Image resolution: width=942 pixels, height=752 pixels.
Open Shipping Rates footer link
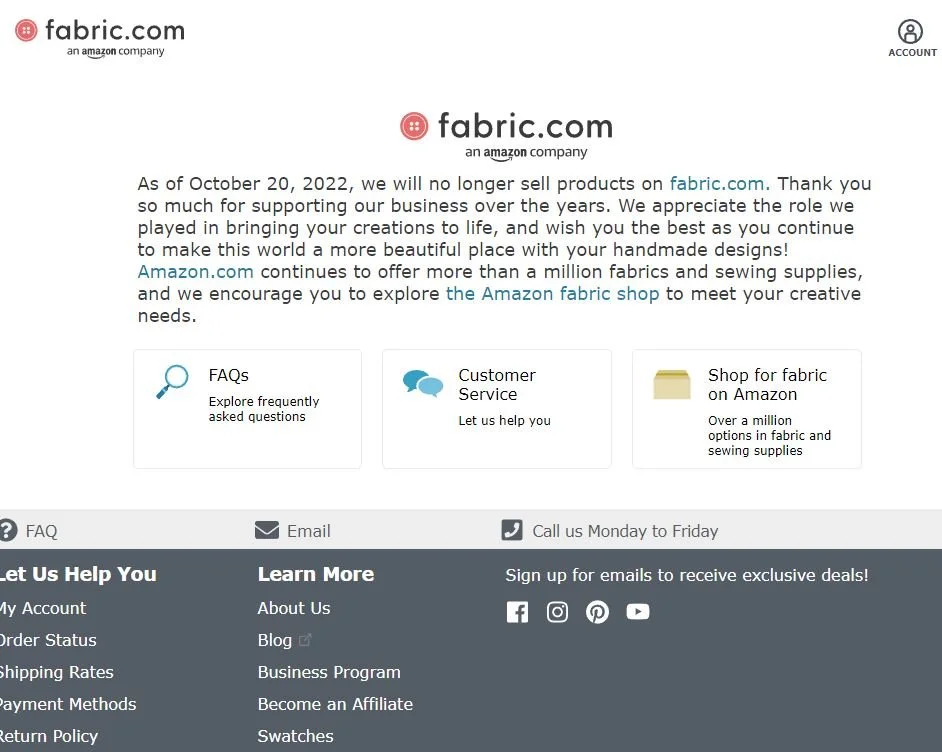56,672
